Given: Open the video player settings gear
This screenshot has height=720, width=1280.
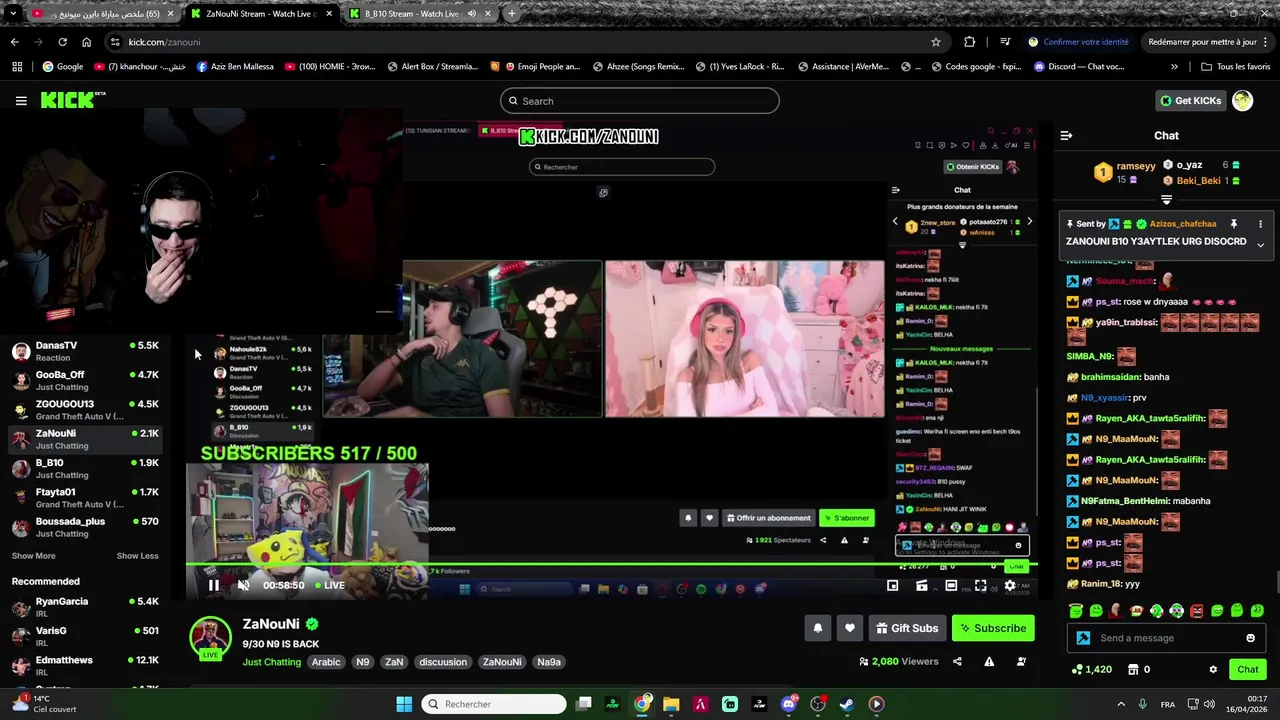Looking at the screenshot, I should coord(1010,585).
